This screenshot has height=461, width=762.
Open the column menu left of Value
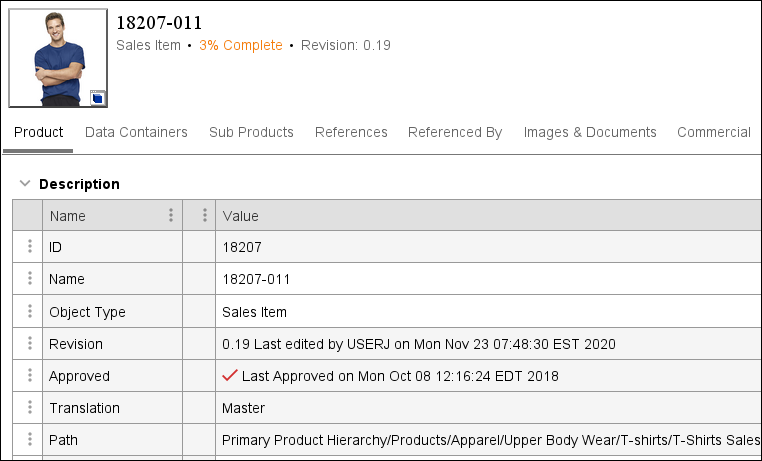point(204,216)
